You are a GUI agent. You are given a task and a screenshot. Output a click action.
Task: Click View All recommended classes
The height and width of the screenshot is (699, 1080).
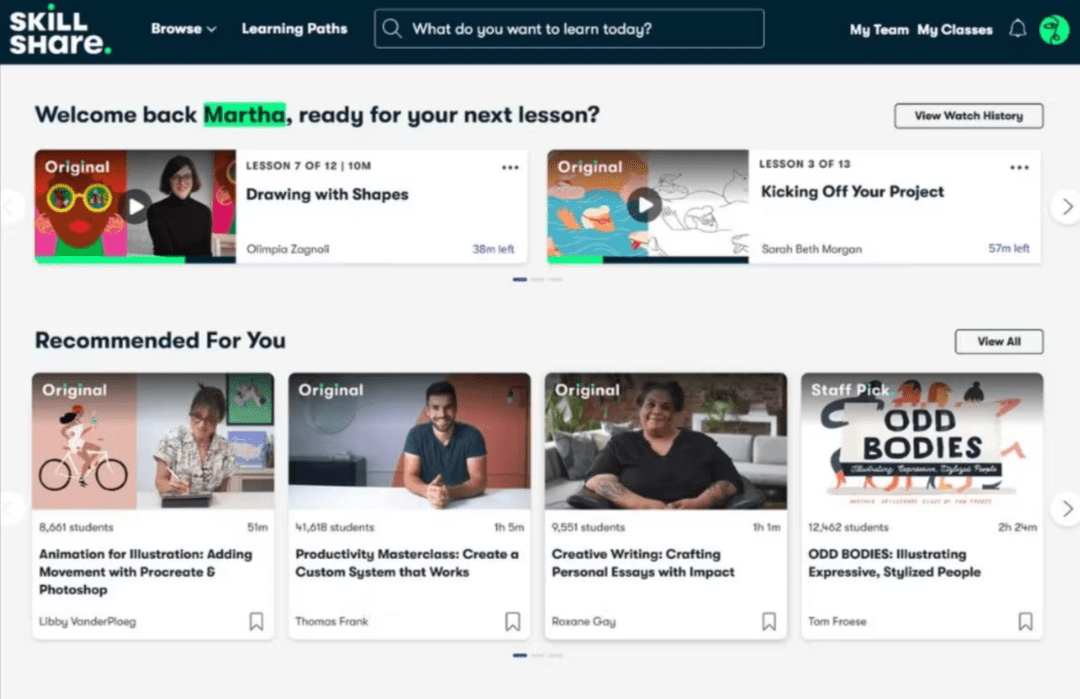click(x=999, y=341)
